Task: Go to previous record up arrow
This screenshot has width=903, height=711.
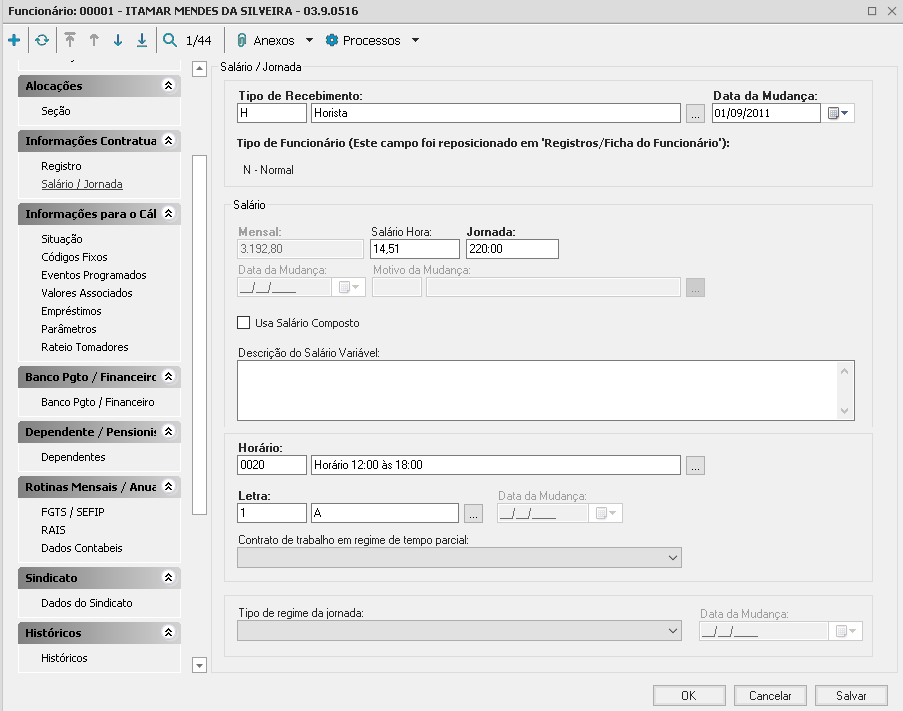Action: click(94, 40)
